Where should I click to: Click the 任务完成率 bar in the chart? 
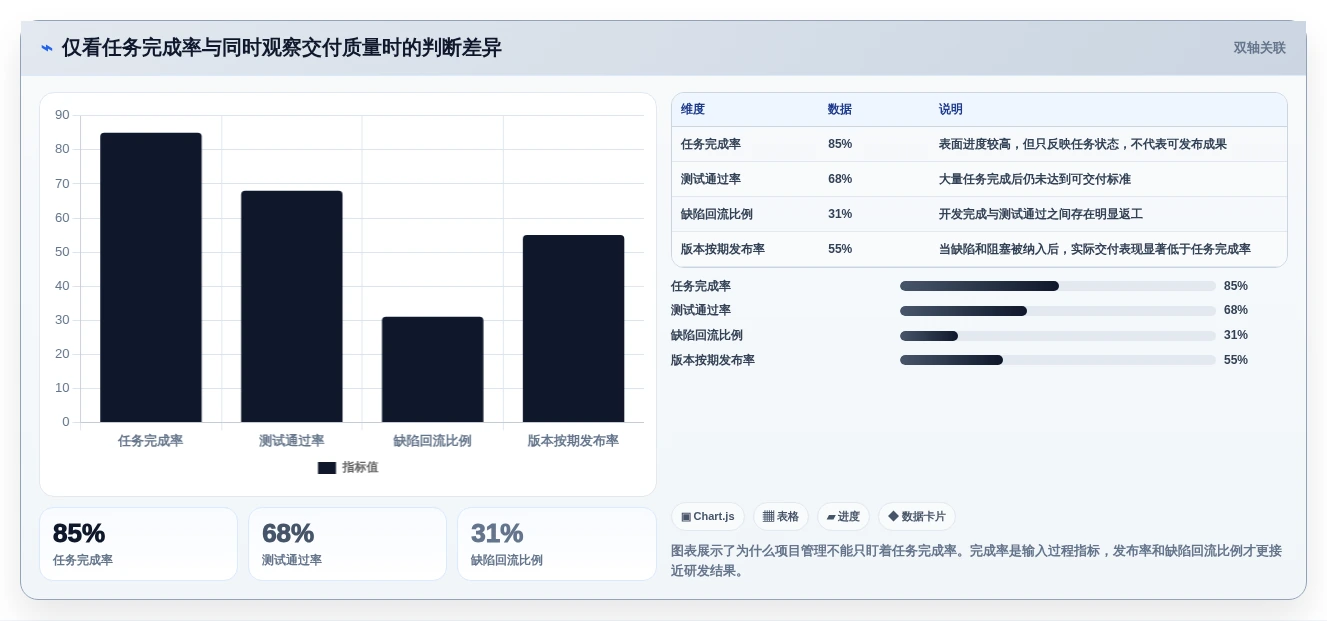[151, 277]
